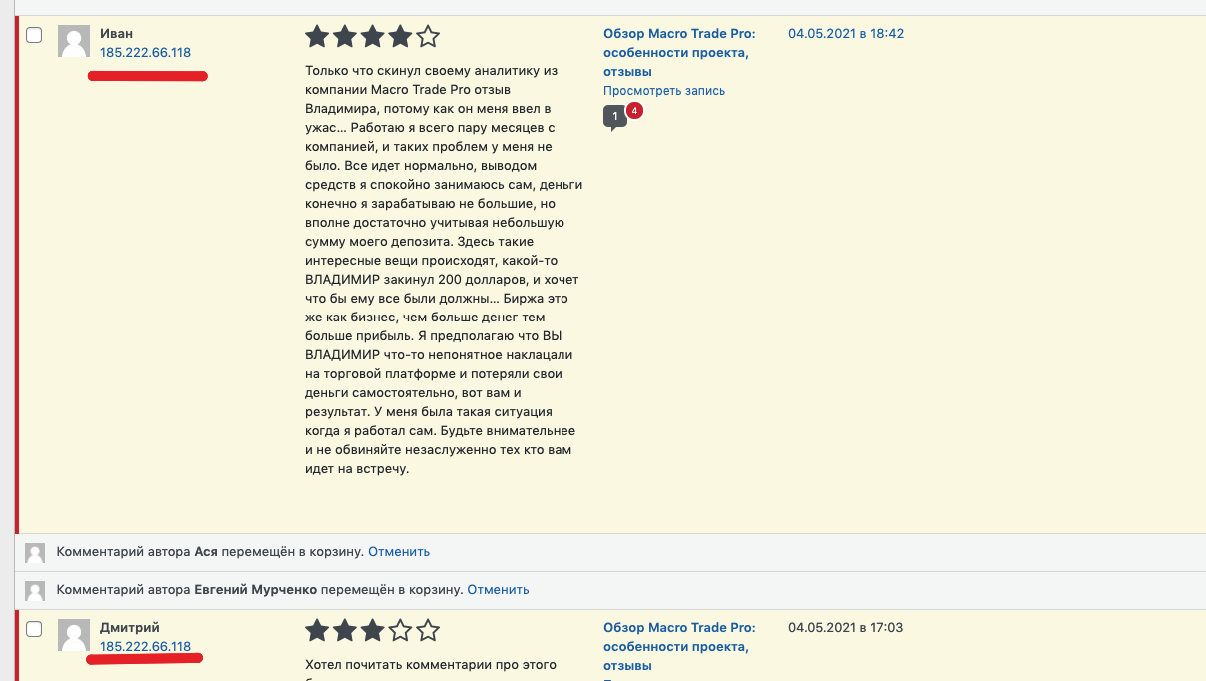Undo trashing of Ася's comment via Отменить
Screen dimensions: 1206x681
(399, 551)
